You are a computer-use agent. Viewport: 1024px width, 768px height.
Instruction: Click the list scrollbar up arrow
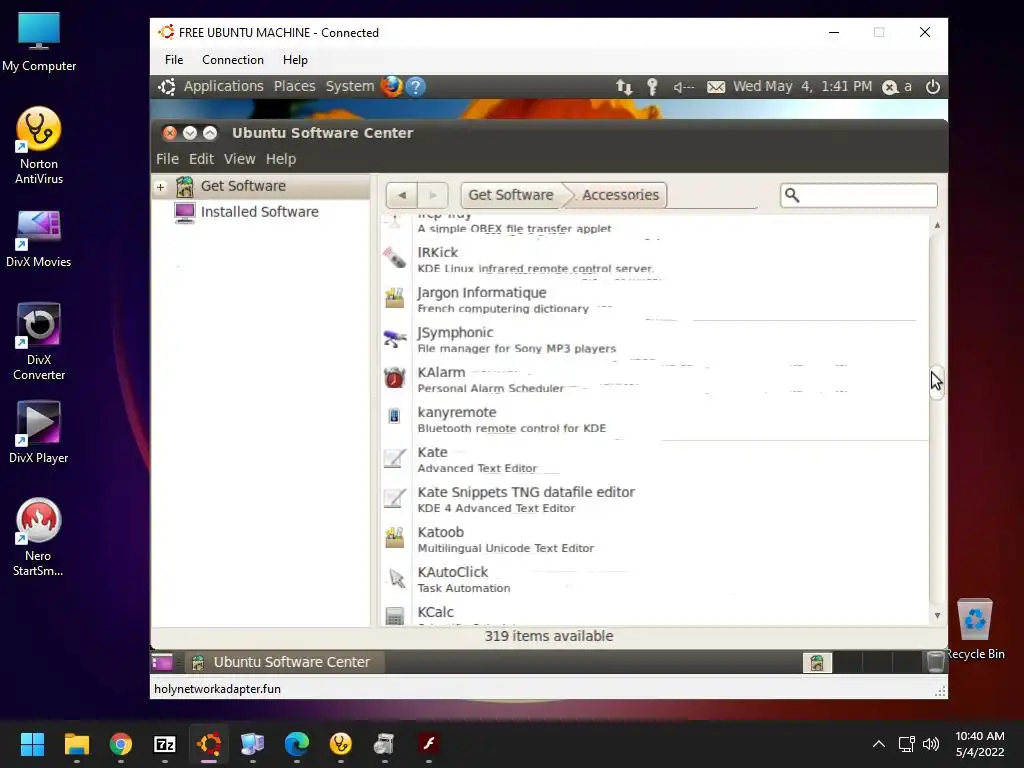[937, 225]
